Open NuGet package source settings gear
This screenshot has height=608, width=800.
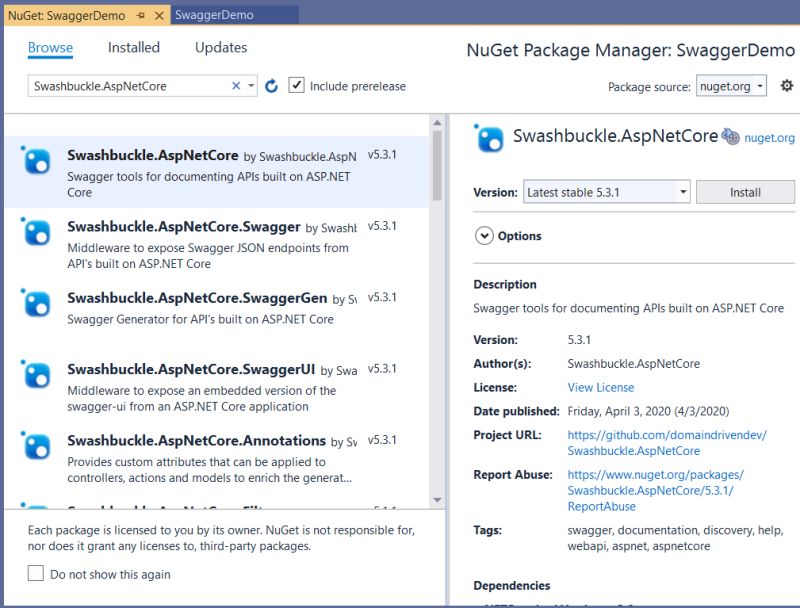787,87
